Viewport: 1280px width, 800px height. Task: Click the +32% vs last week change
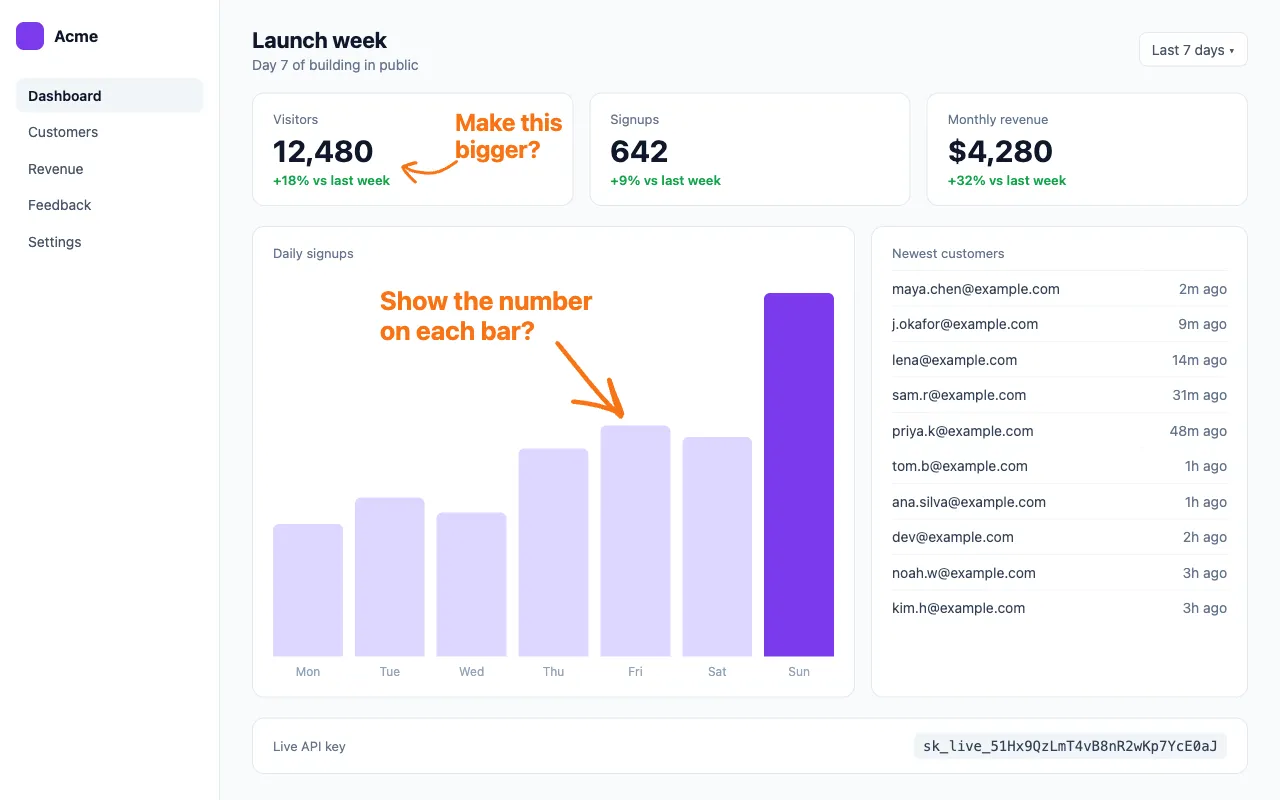click(1007, 181)
